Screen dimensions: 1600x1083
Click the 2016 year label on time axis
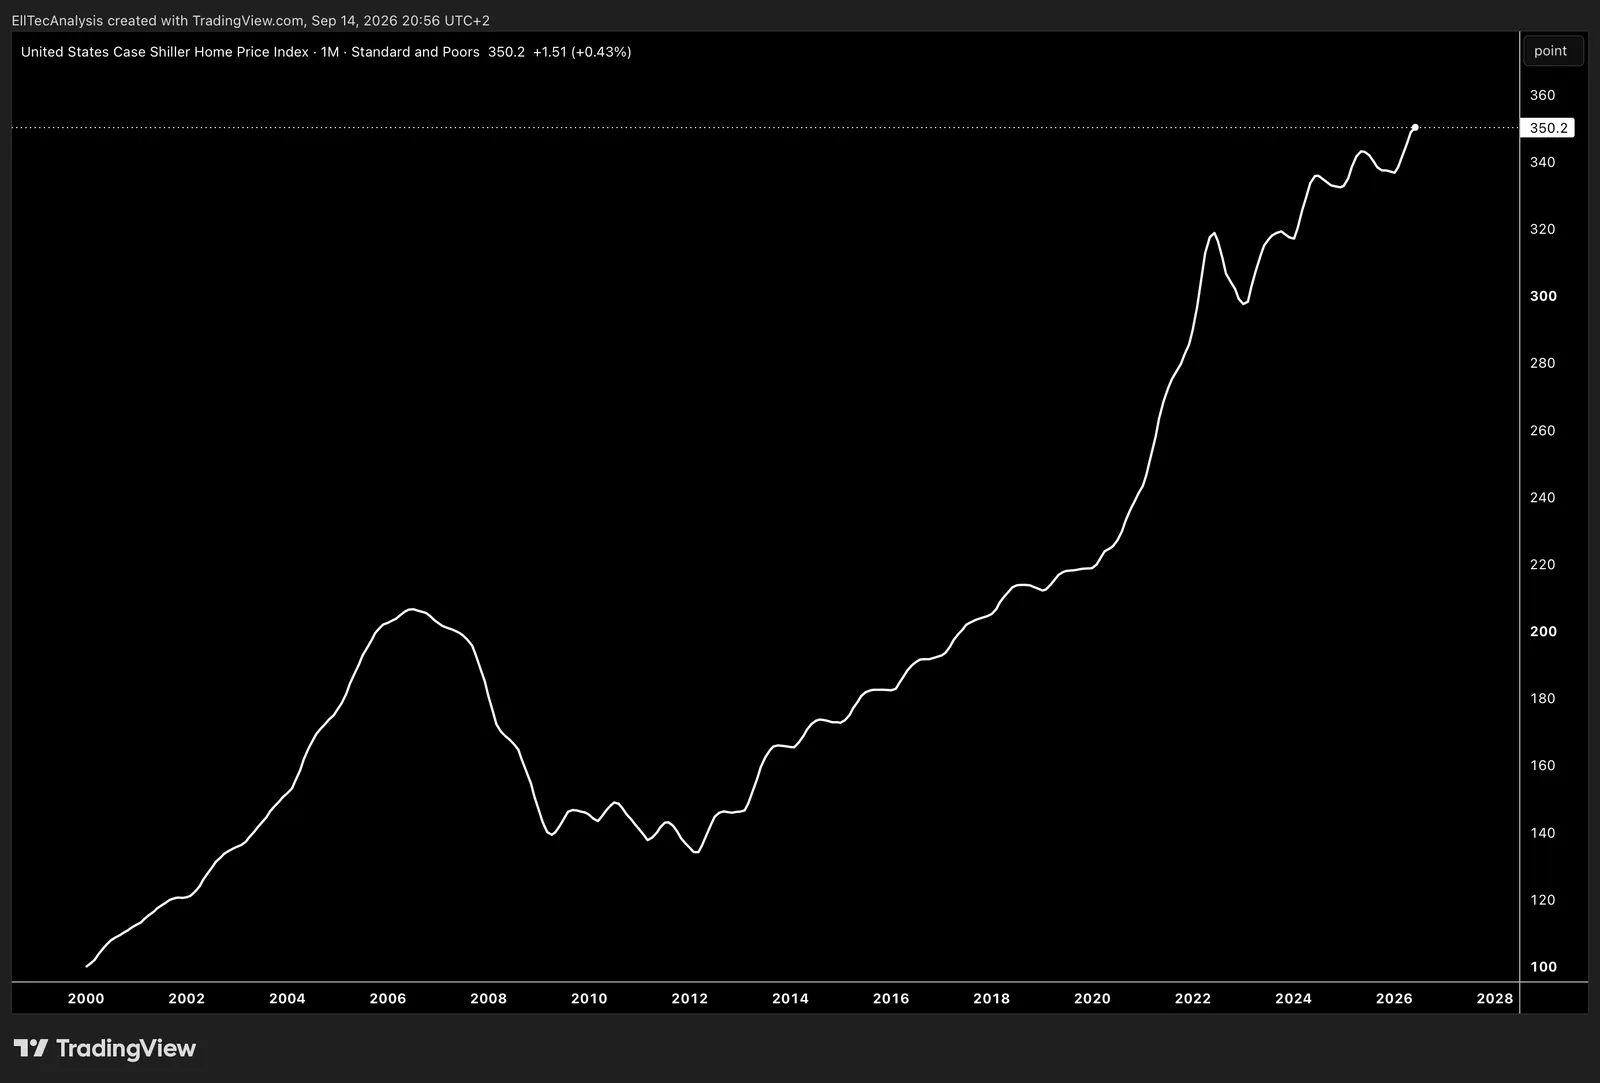pyautogui.click(x=891, y=998)
